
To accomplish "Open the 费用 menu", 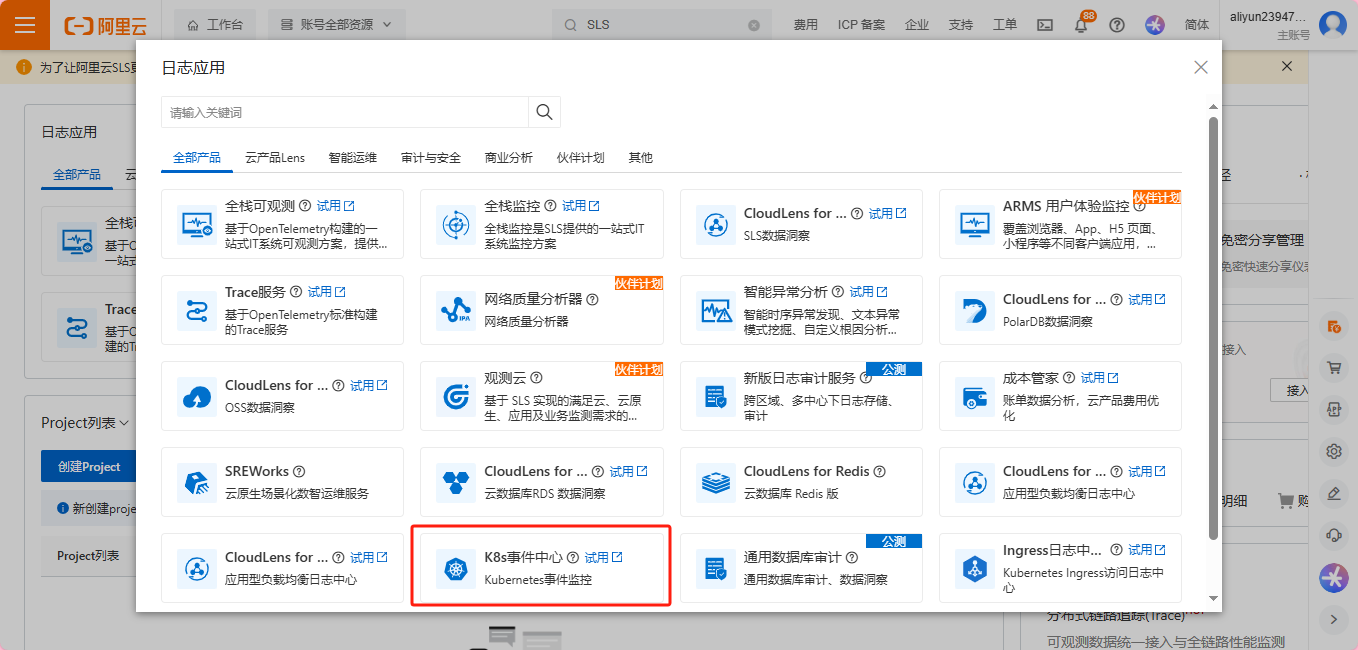I will [x=806, y=25].
